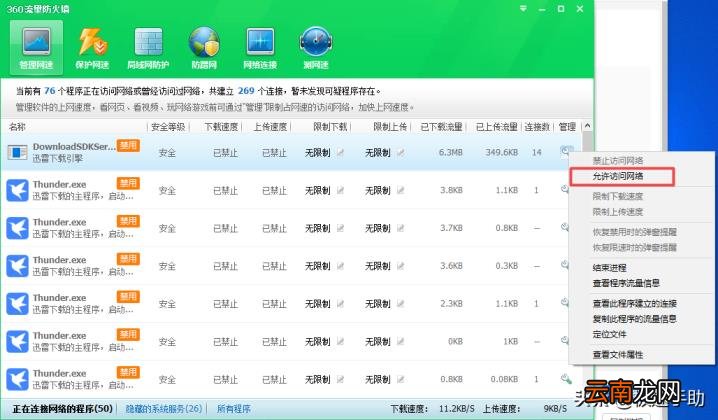Open the 管理网速 section
The height and width of the screenshot is (420, 718).
(36, 48)
